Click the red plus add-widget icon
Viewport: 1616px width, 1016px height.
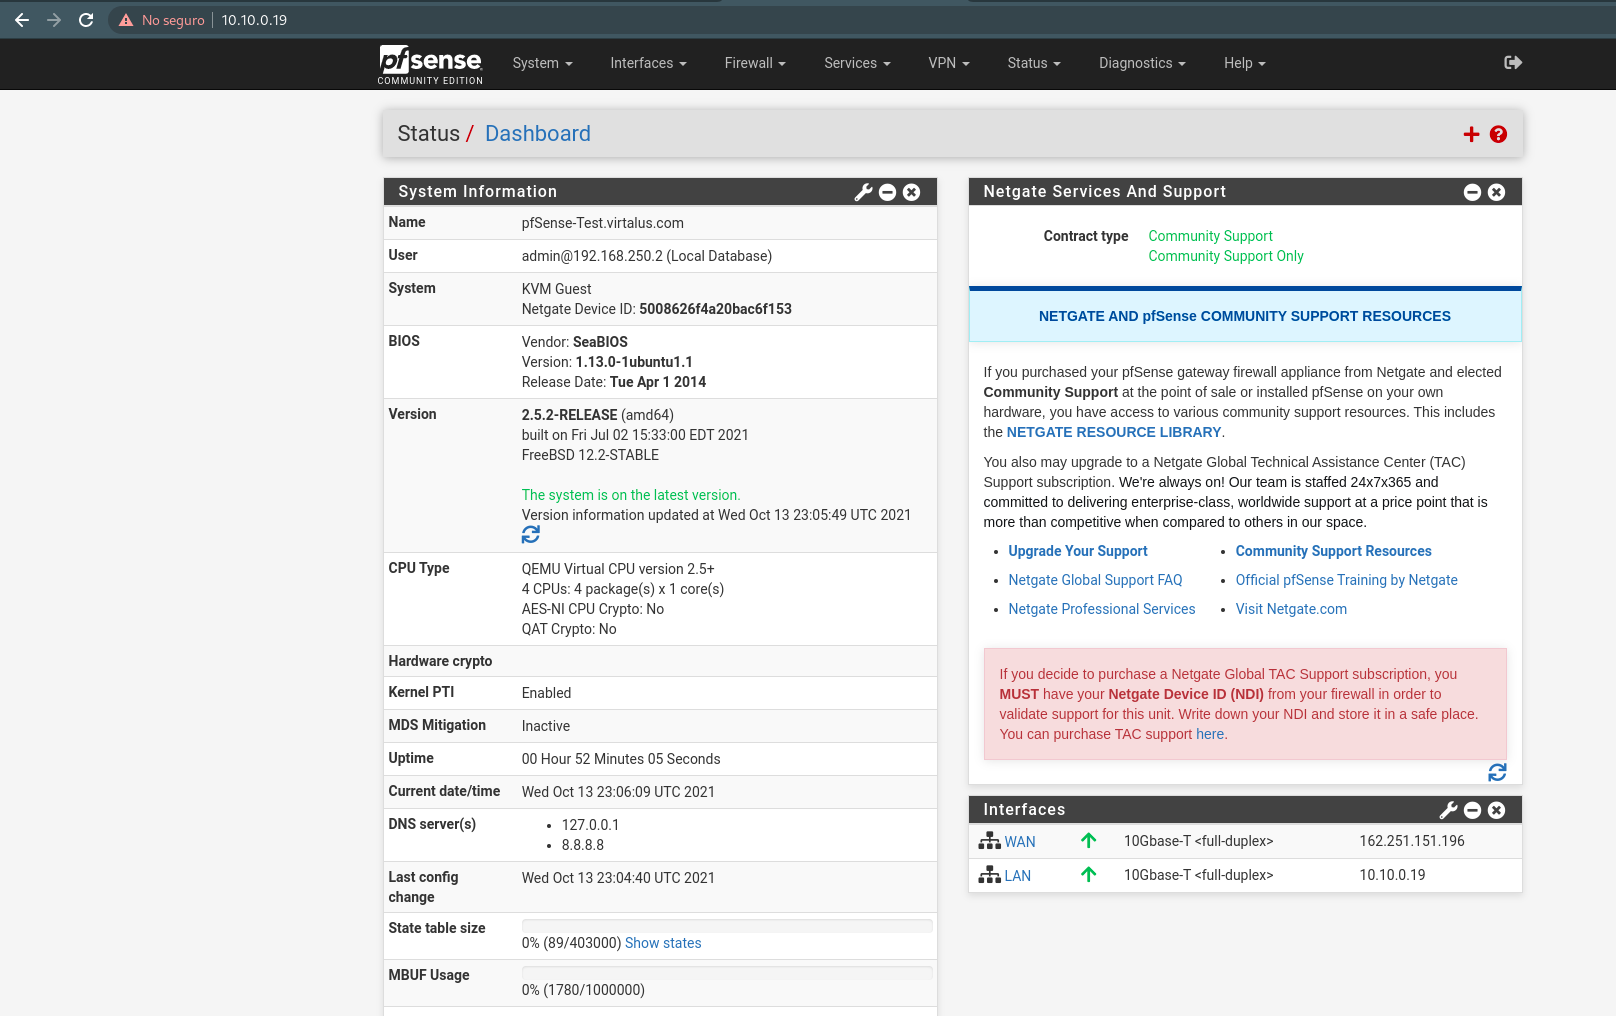(1471, 134)
